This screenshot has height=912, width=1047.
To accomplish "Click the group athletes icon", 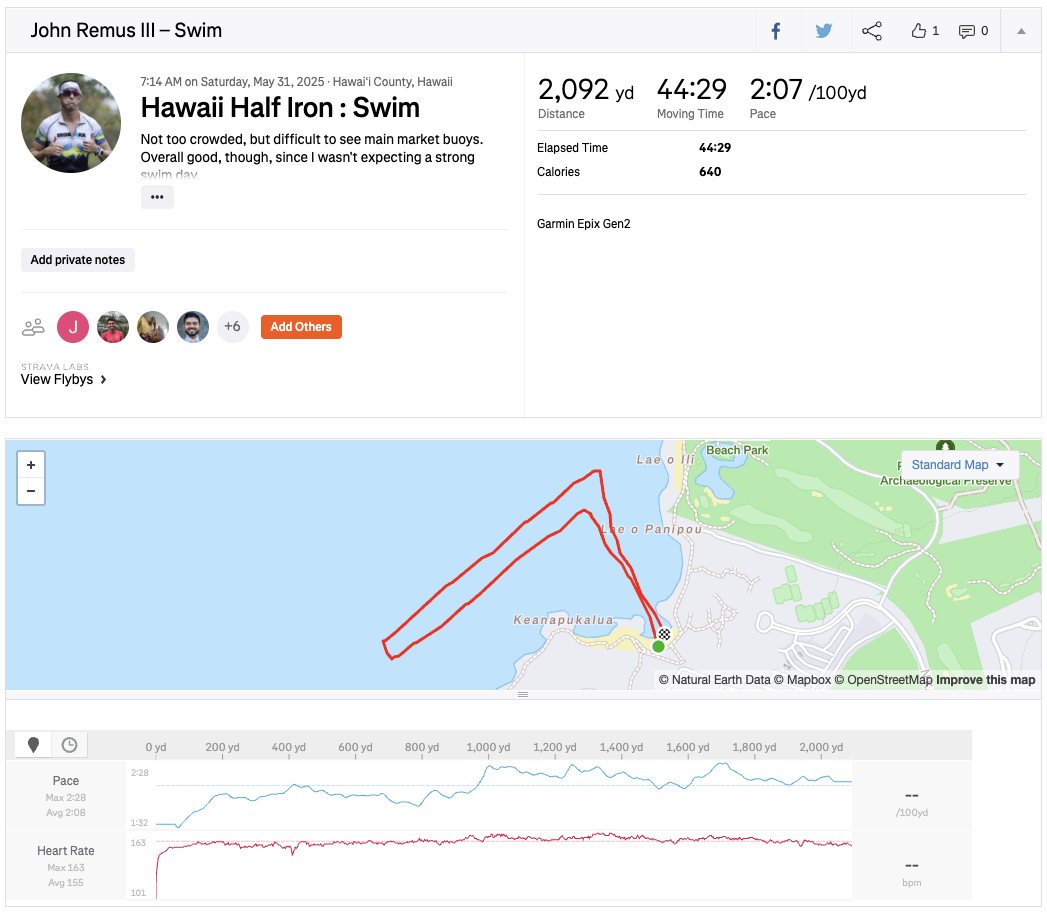I will 33,327.
